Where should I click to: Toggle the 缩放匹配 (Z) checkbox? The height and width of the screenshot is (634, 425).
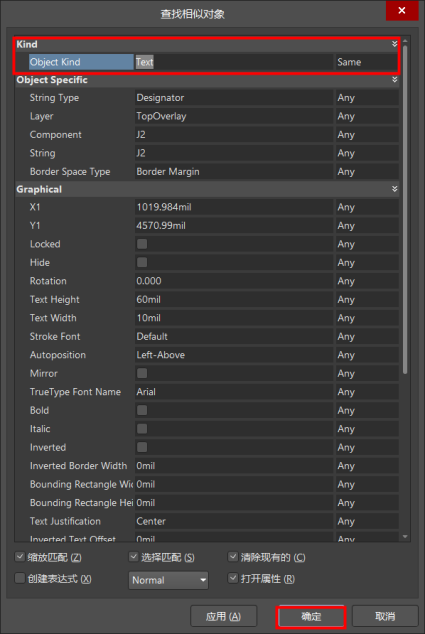[x=20, y=557]
